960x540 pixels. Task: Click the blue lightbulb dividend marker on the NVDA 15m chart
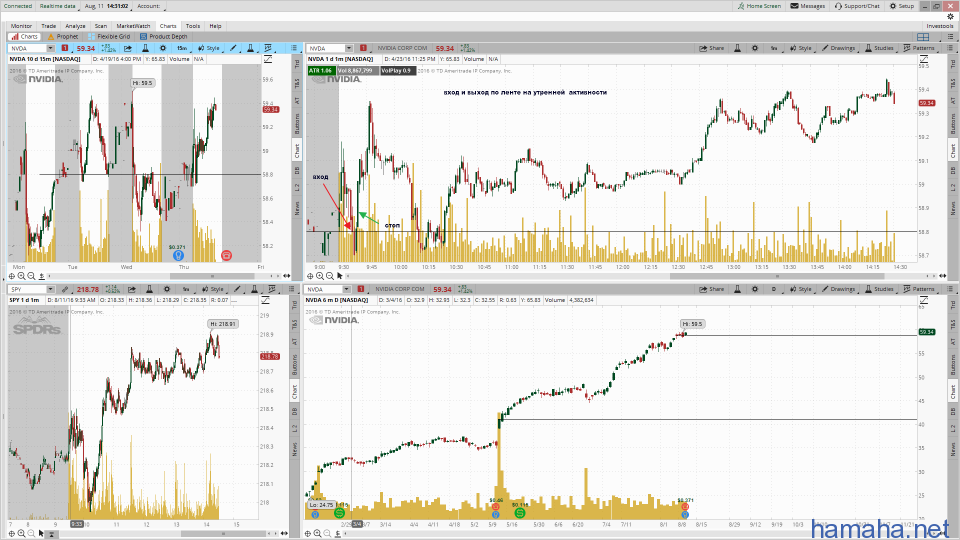point(178,255)
